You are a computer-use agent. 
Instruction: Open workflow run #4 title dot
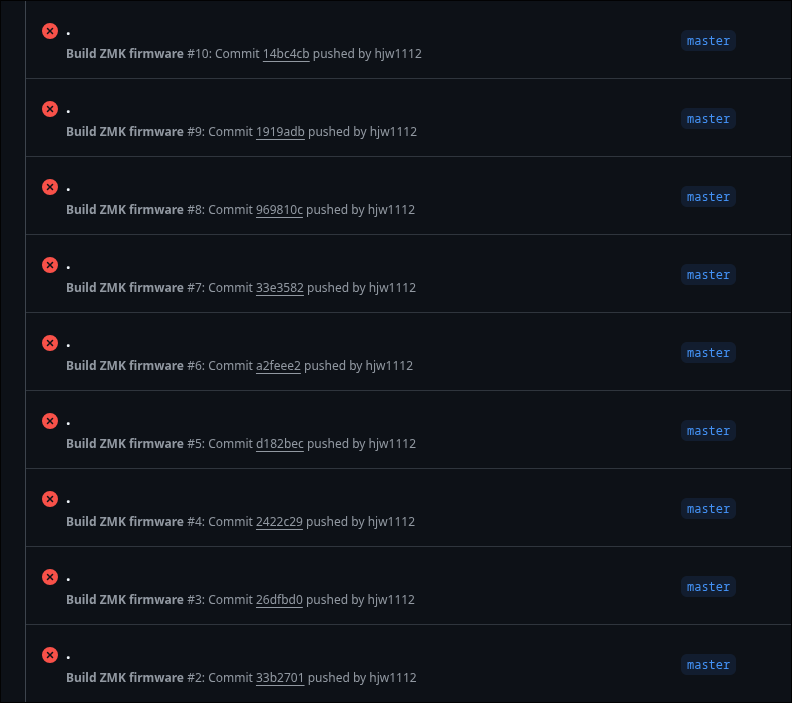click(68, 501)
